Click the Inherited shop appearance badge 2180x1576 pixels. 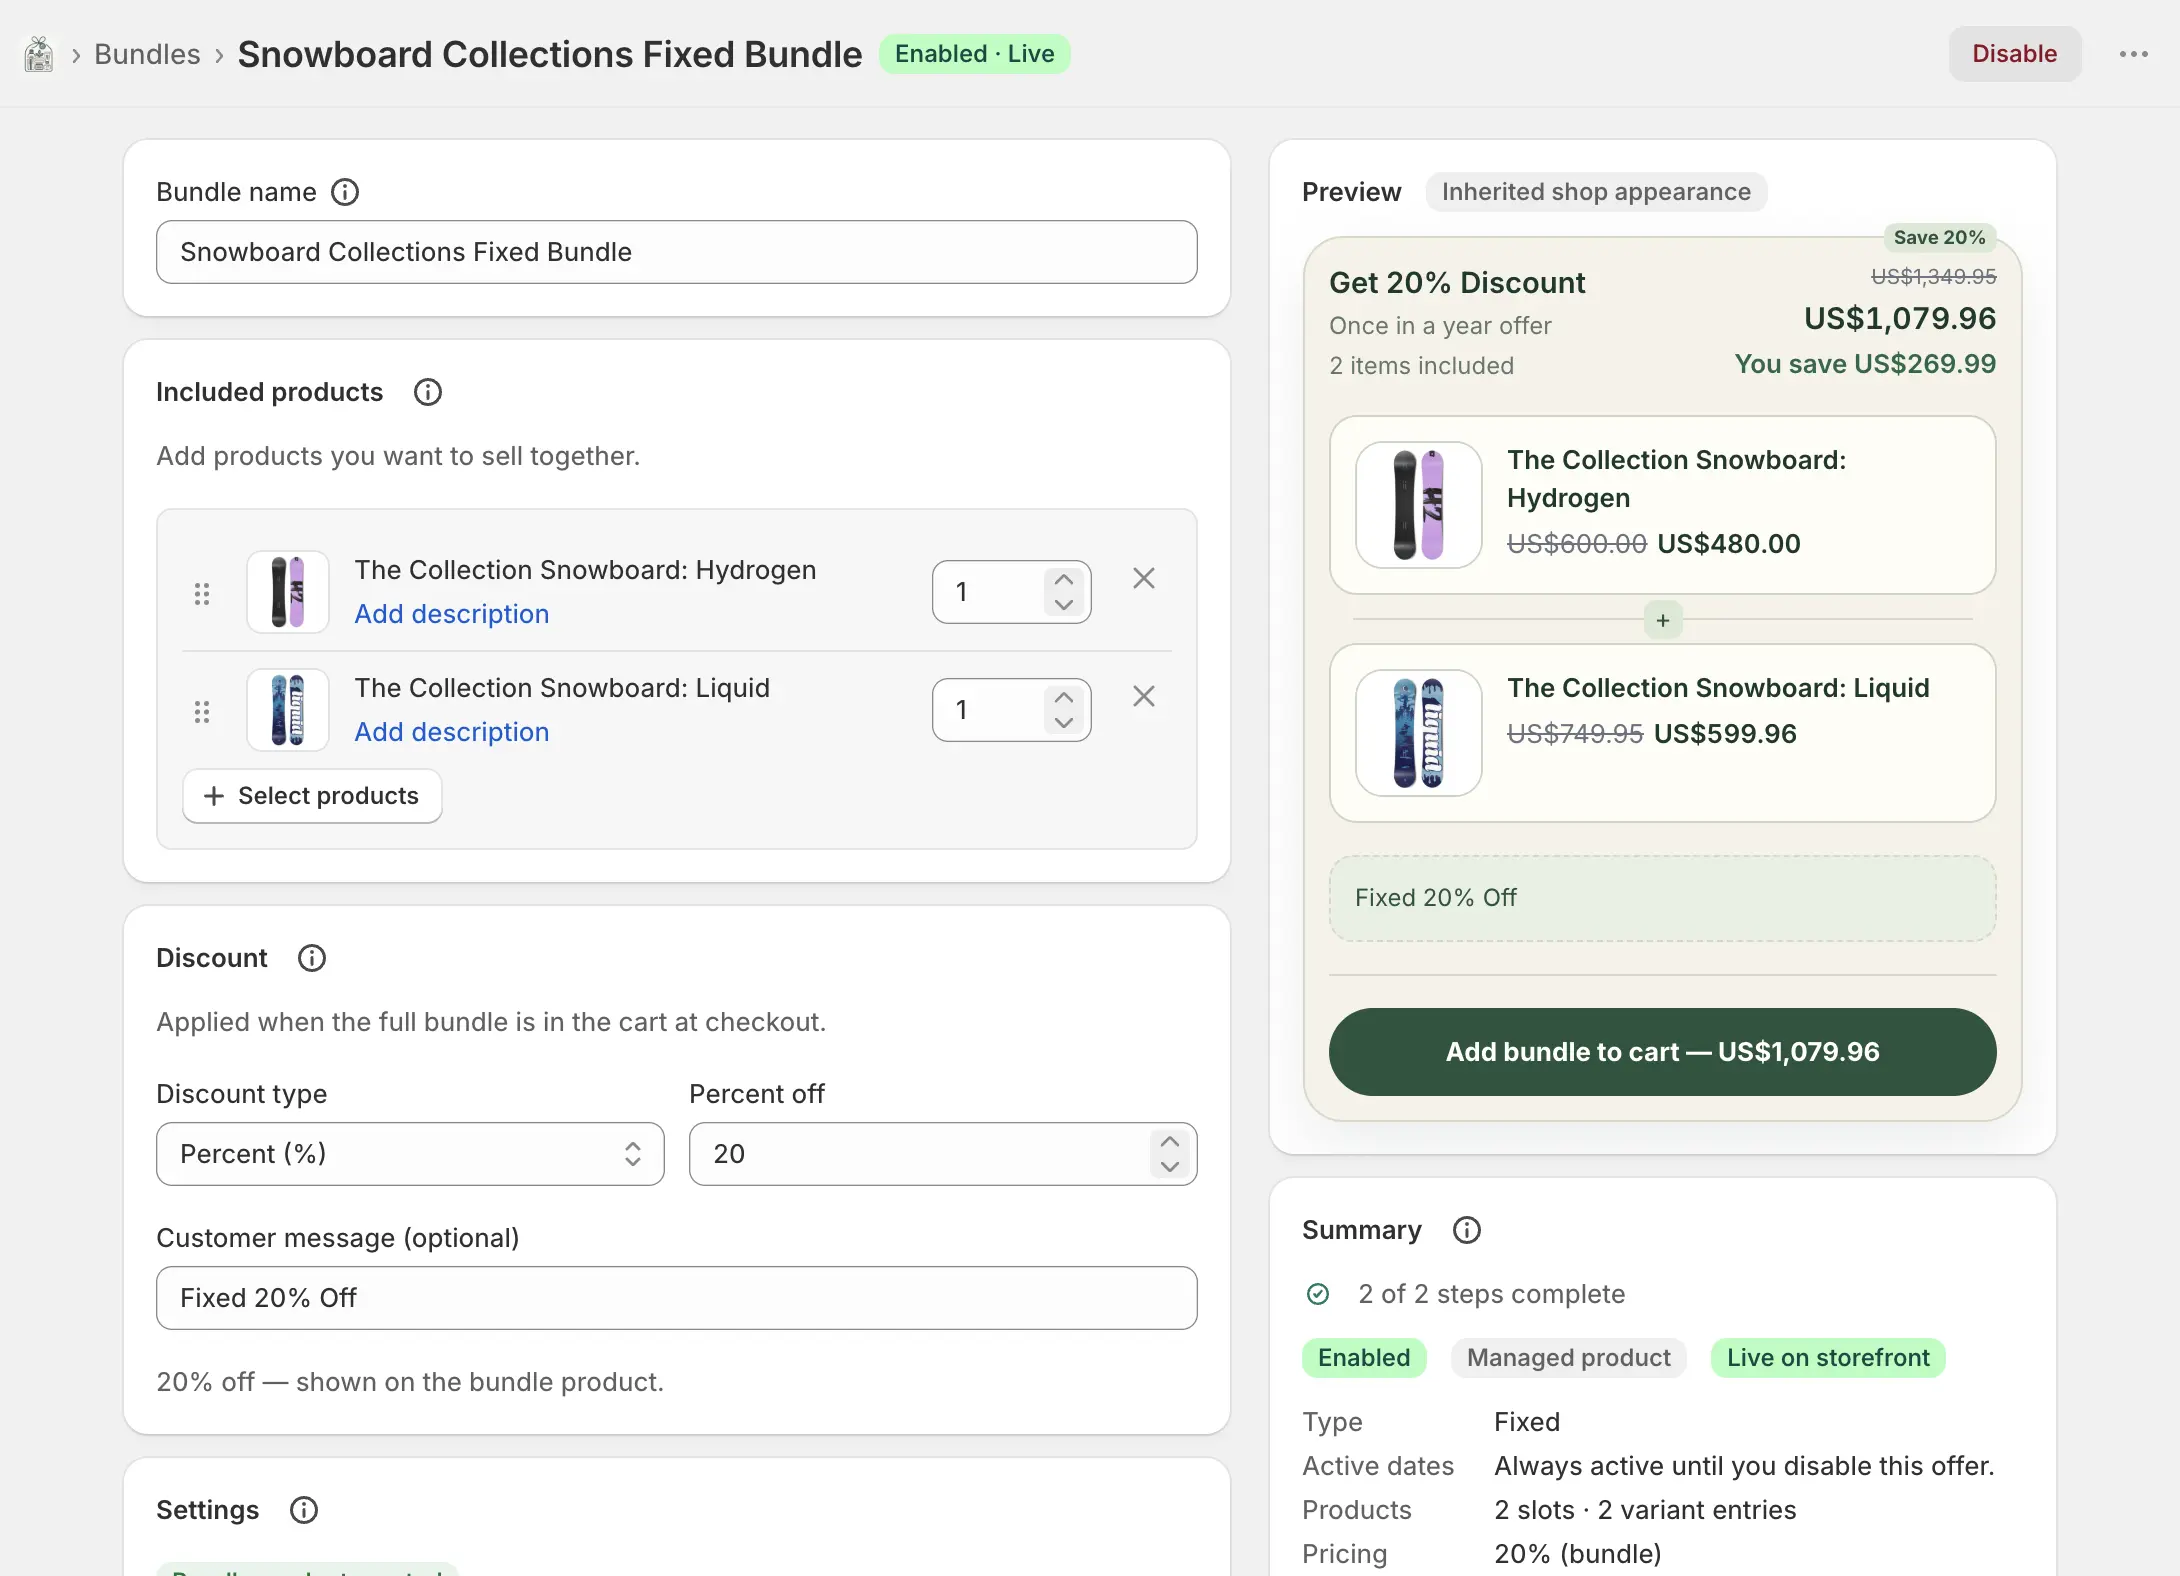click(x=1596, y=192)
